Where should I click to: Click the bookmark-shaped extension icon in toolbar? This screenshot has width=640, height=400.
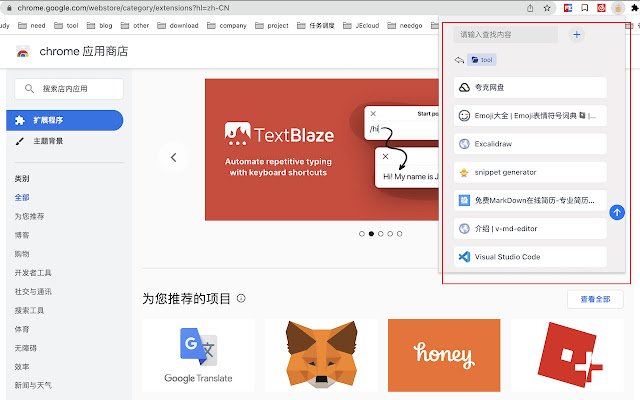pyautogui.click(x=584, y=8)
